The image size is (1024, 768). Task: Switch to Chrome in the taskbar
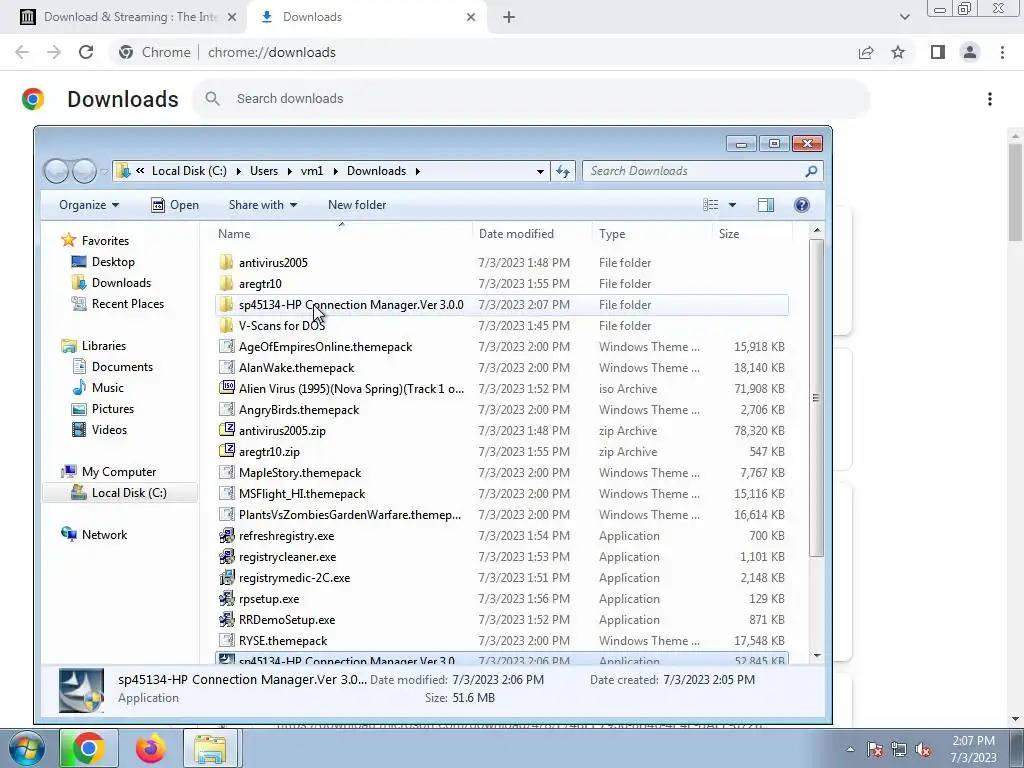coord(89,748)
